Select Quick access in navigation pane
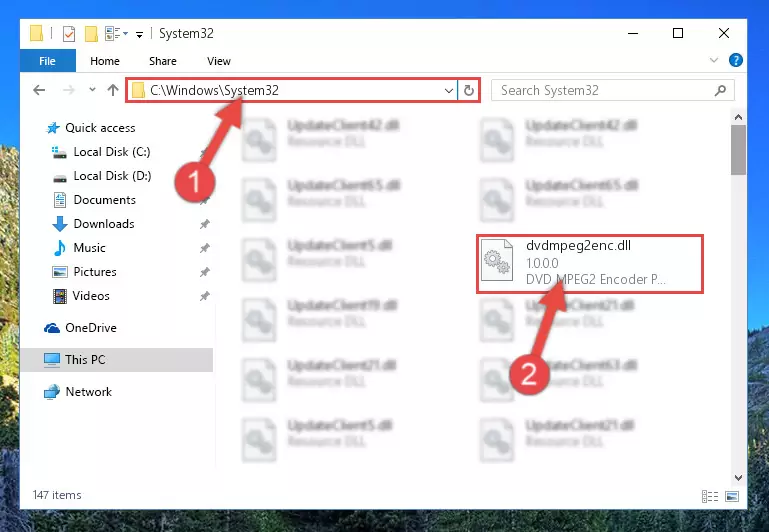Screen dimensions: 769x532 point(101,128)
